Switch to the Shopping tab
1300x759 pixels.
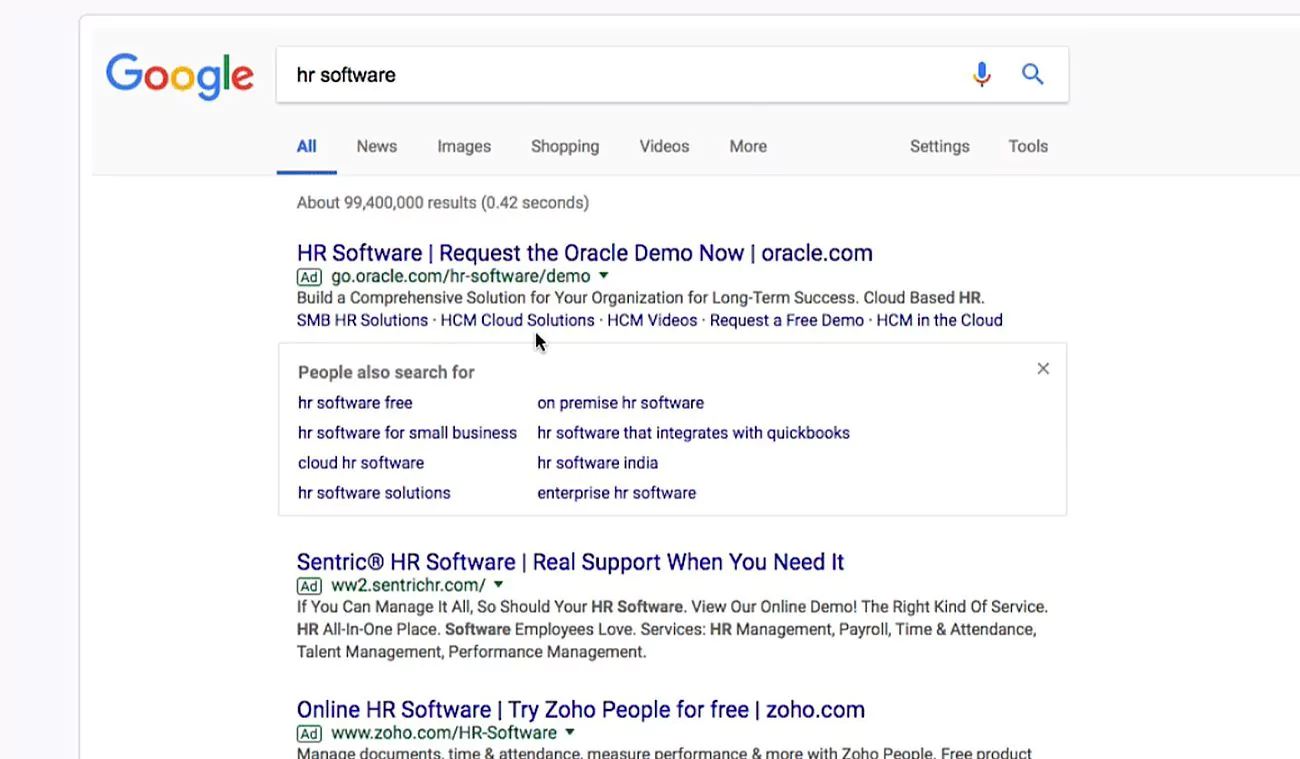565,146
